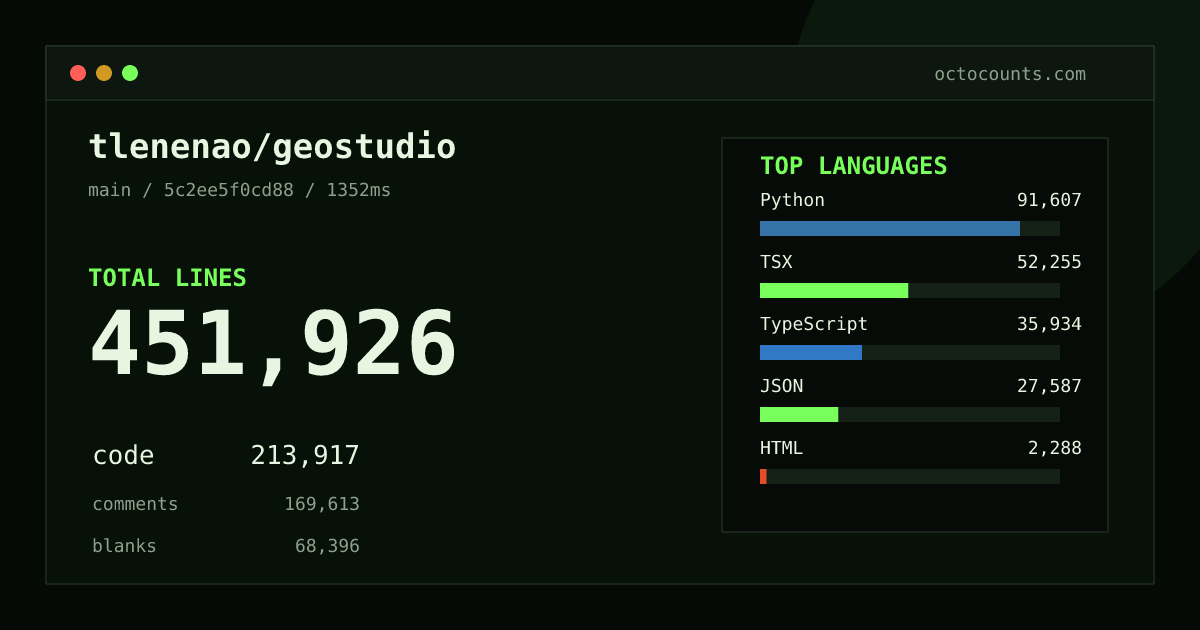Click the TOP LANGUAGES heading
This screenshot has width=1200, height=630.
click(x=854, y=166)
